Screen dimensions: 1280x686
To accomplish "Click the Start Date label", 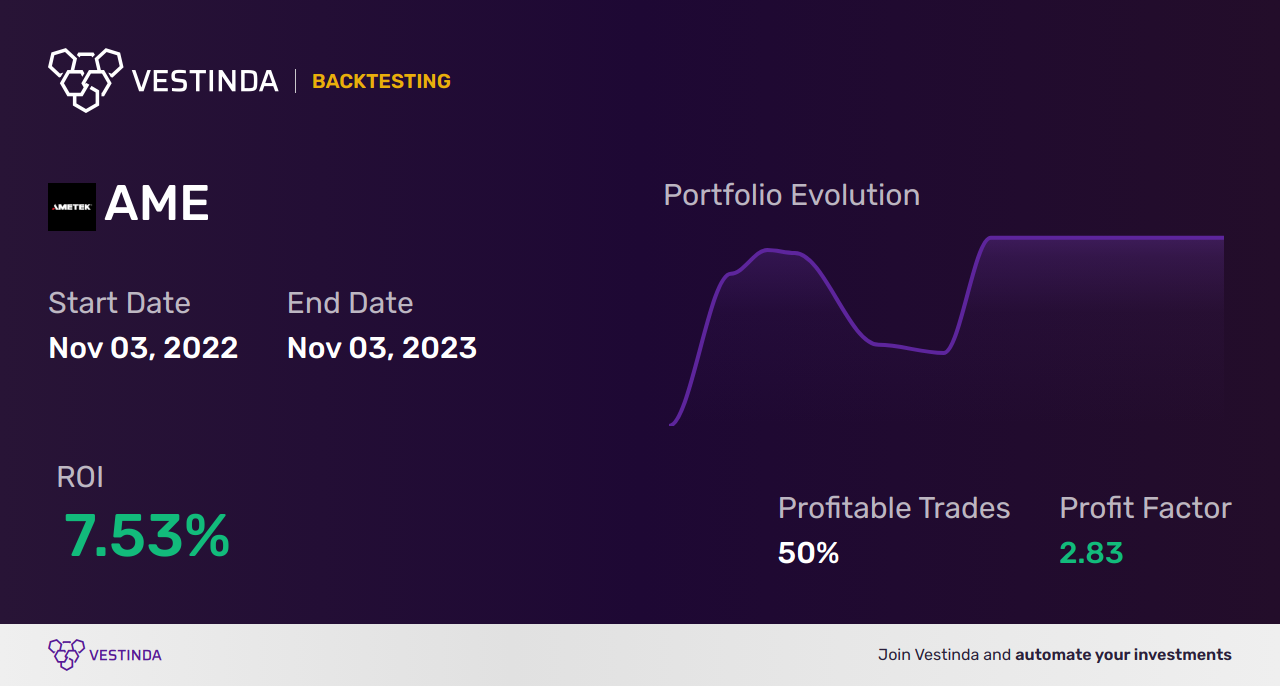I will click(x=119, y=303).
